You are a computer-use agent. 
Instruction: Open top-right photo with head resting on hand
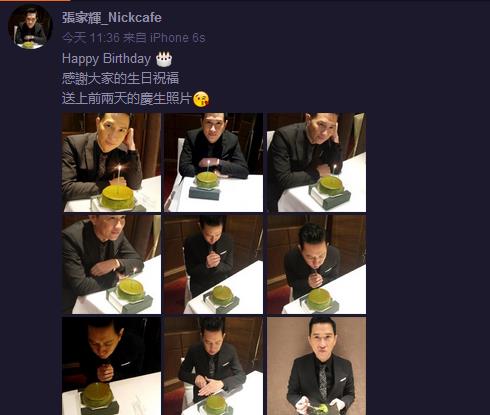tap(316, 162)
